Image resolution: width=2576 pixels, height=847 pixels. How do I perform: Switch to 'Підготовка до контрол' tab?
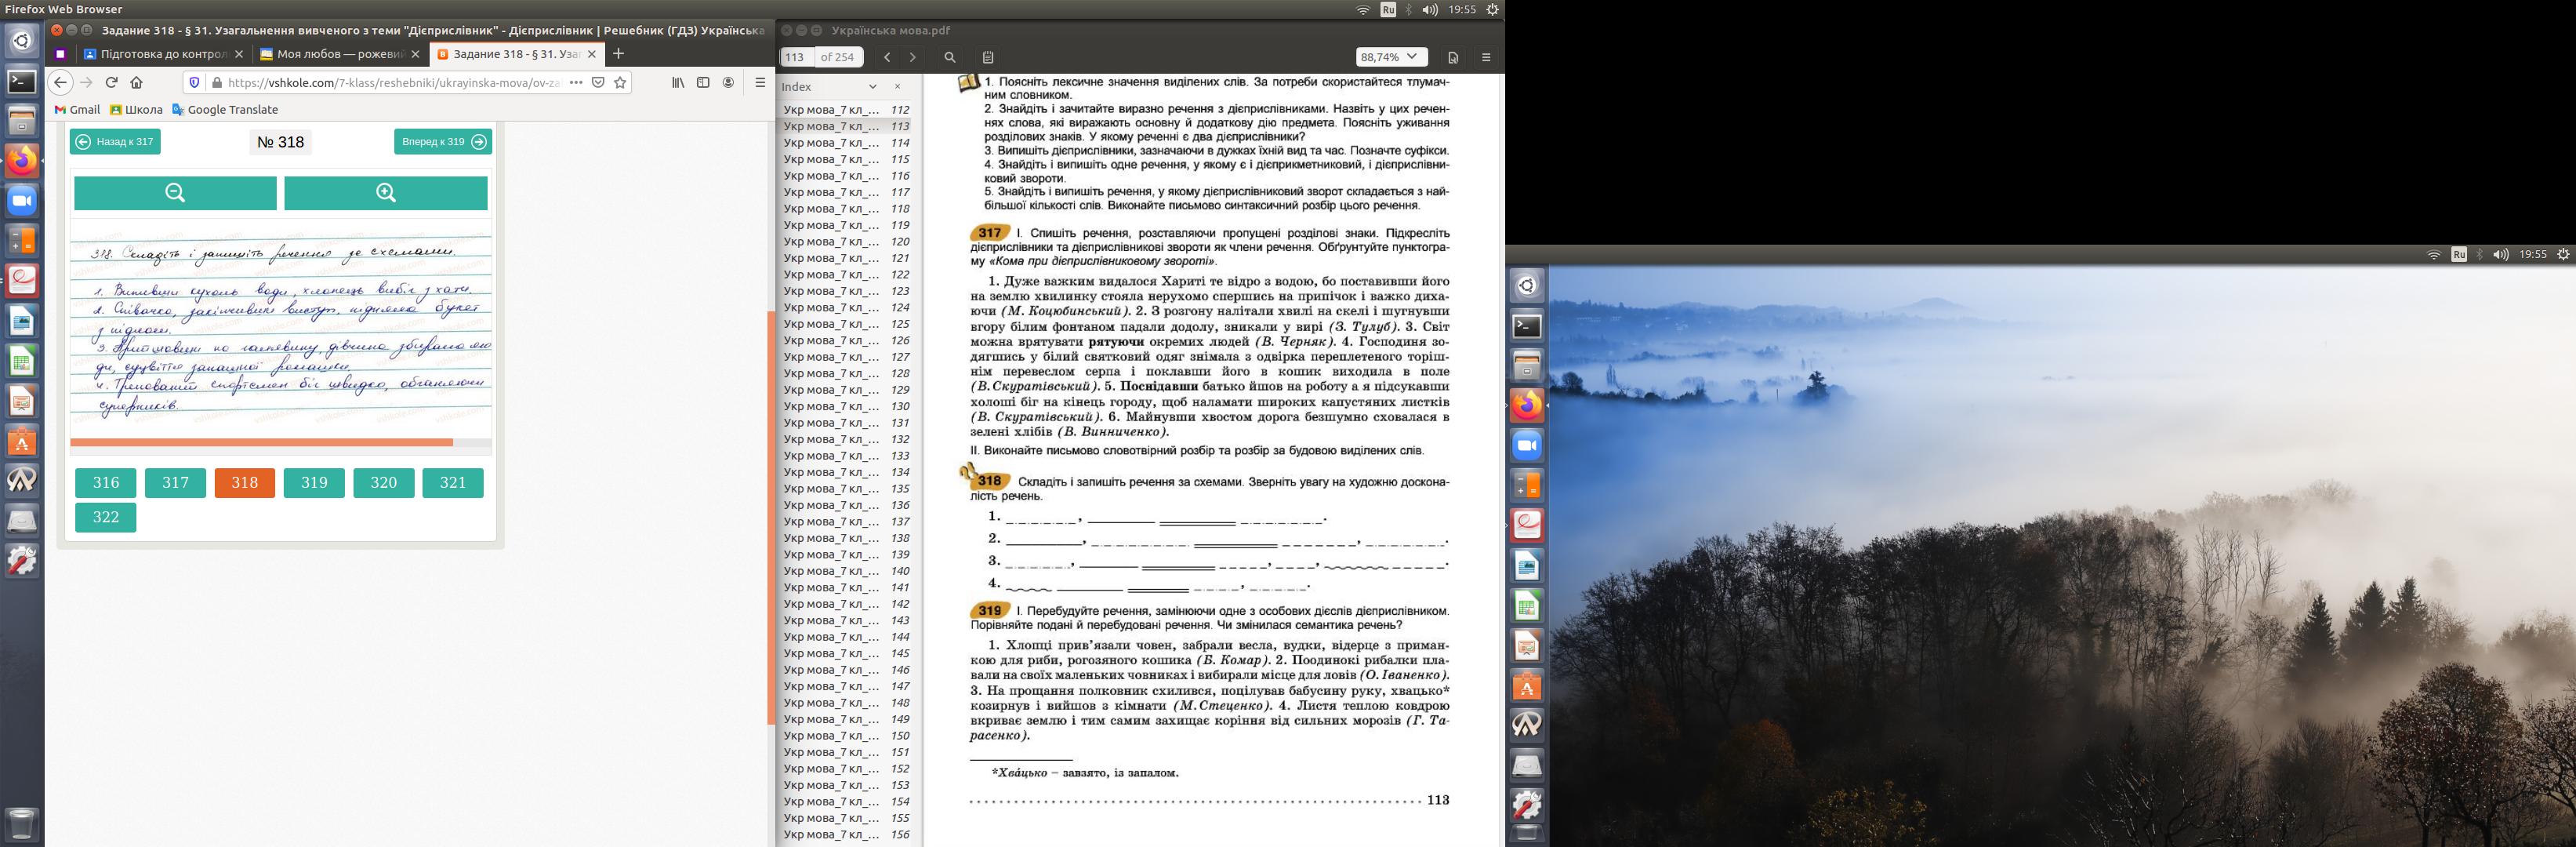(x=163, y=54)
